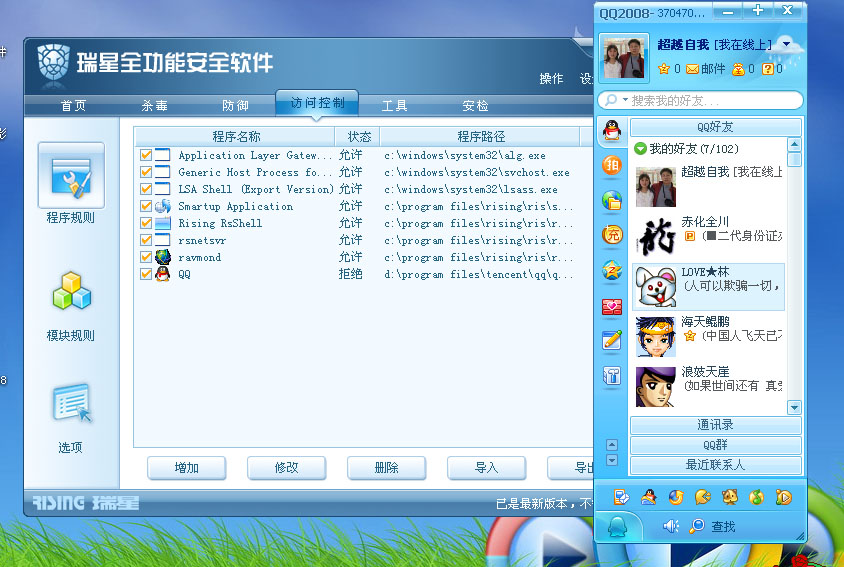Click scroll-down arrow of QQ friend list
844x567 pixels.
794,407
